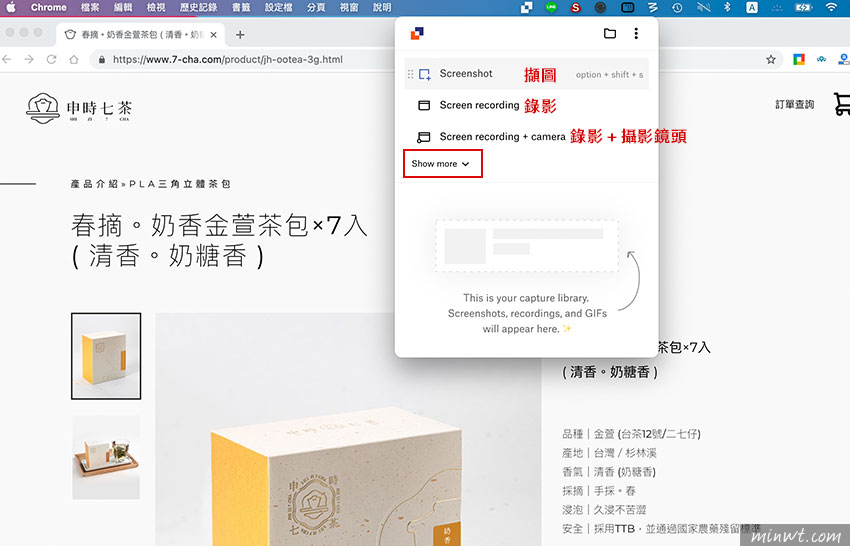Open the Dropbox Capture menu bar icon
Screen dimensions: 850x546
tap(526, 7)
